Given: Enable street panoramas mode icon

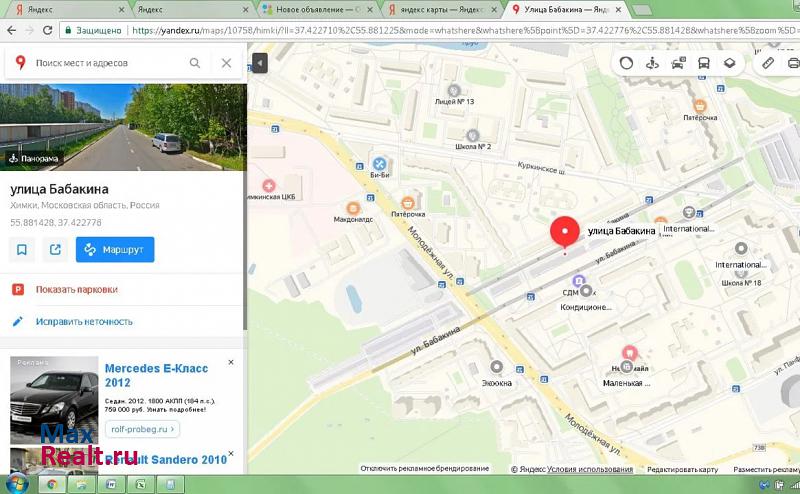Looking at the screenshot, I should pyautogui.click(x=652, y=62).
